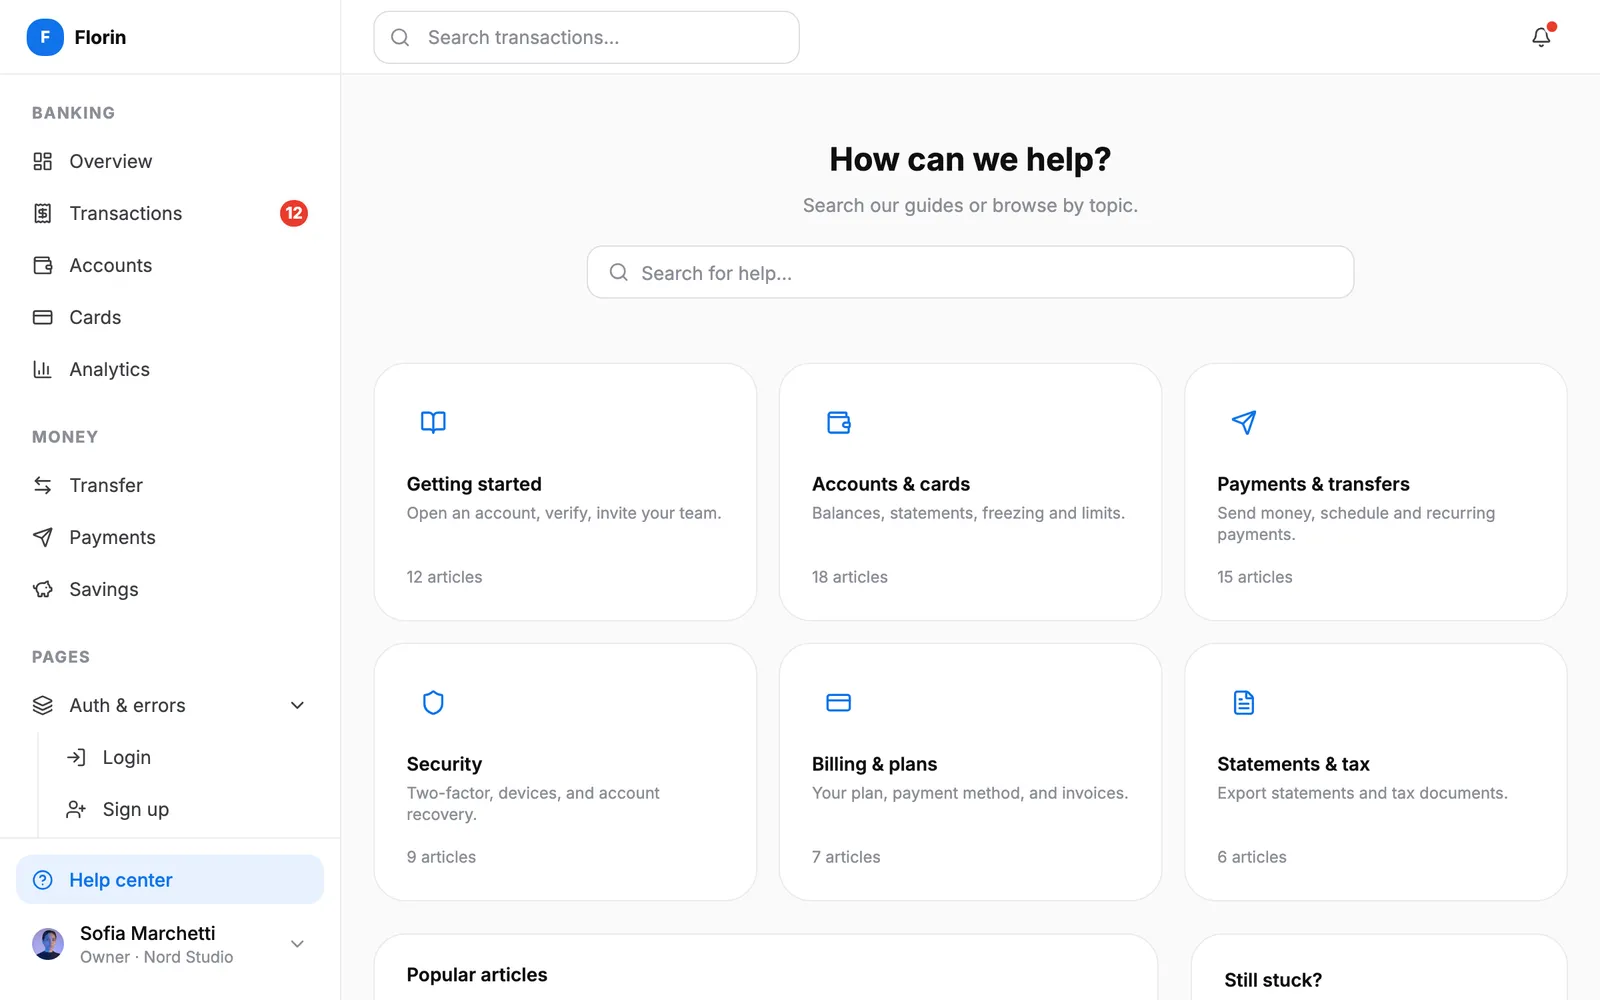Open the Security help topic
This screenshot has height=1000, width=1600.
tap(565, 772)
